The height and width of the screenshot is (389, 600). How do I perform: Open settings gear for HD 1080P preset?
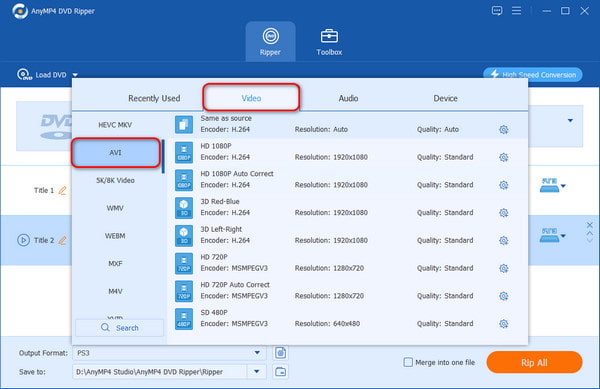tap(504, 157)
